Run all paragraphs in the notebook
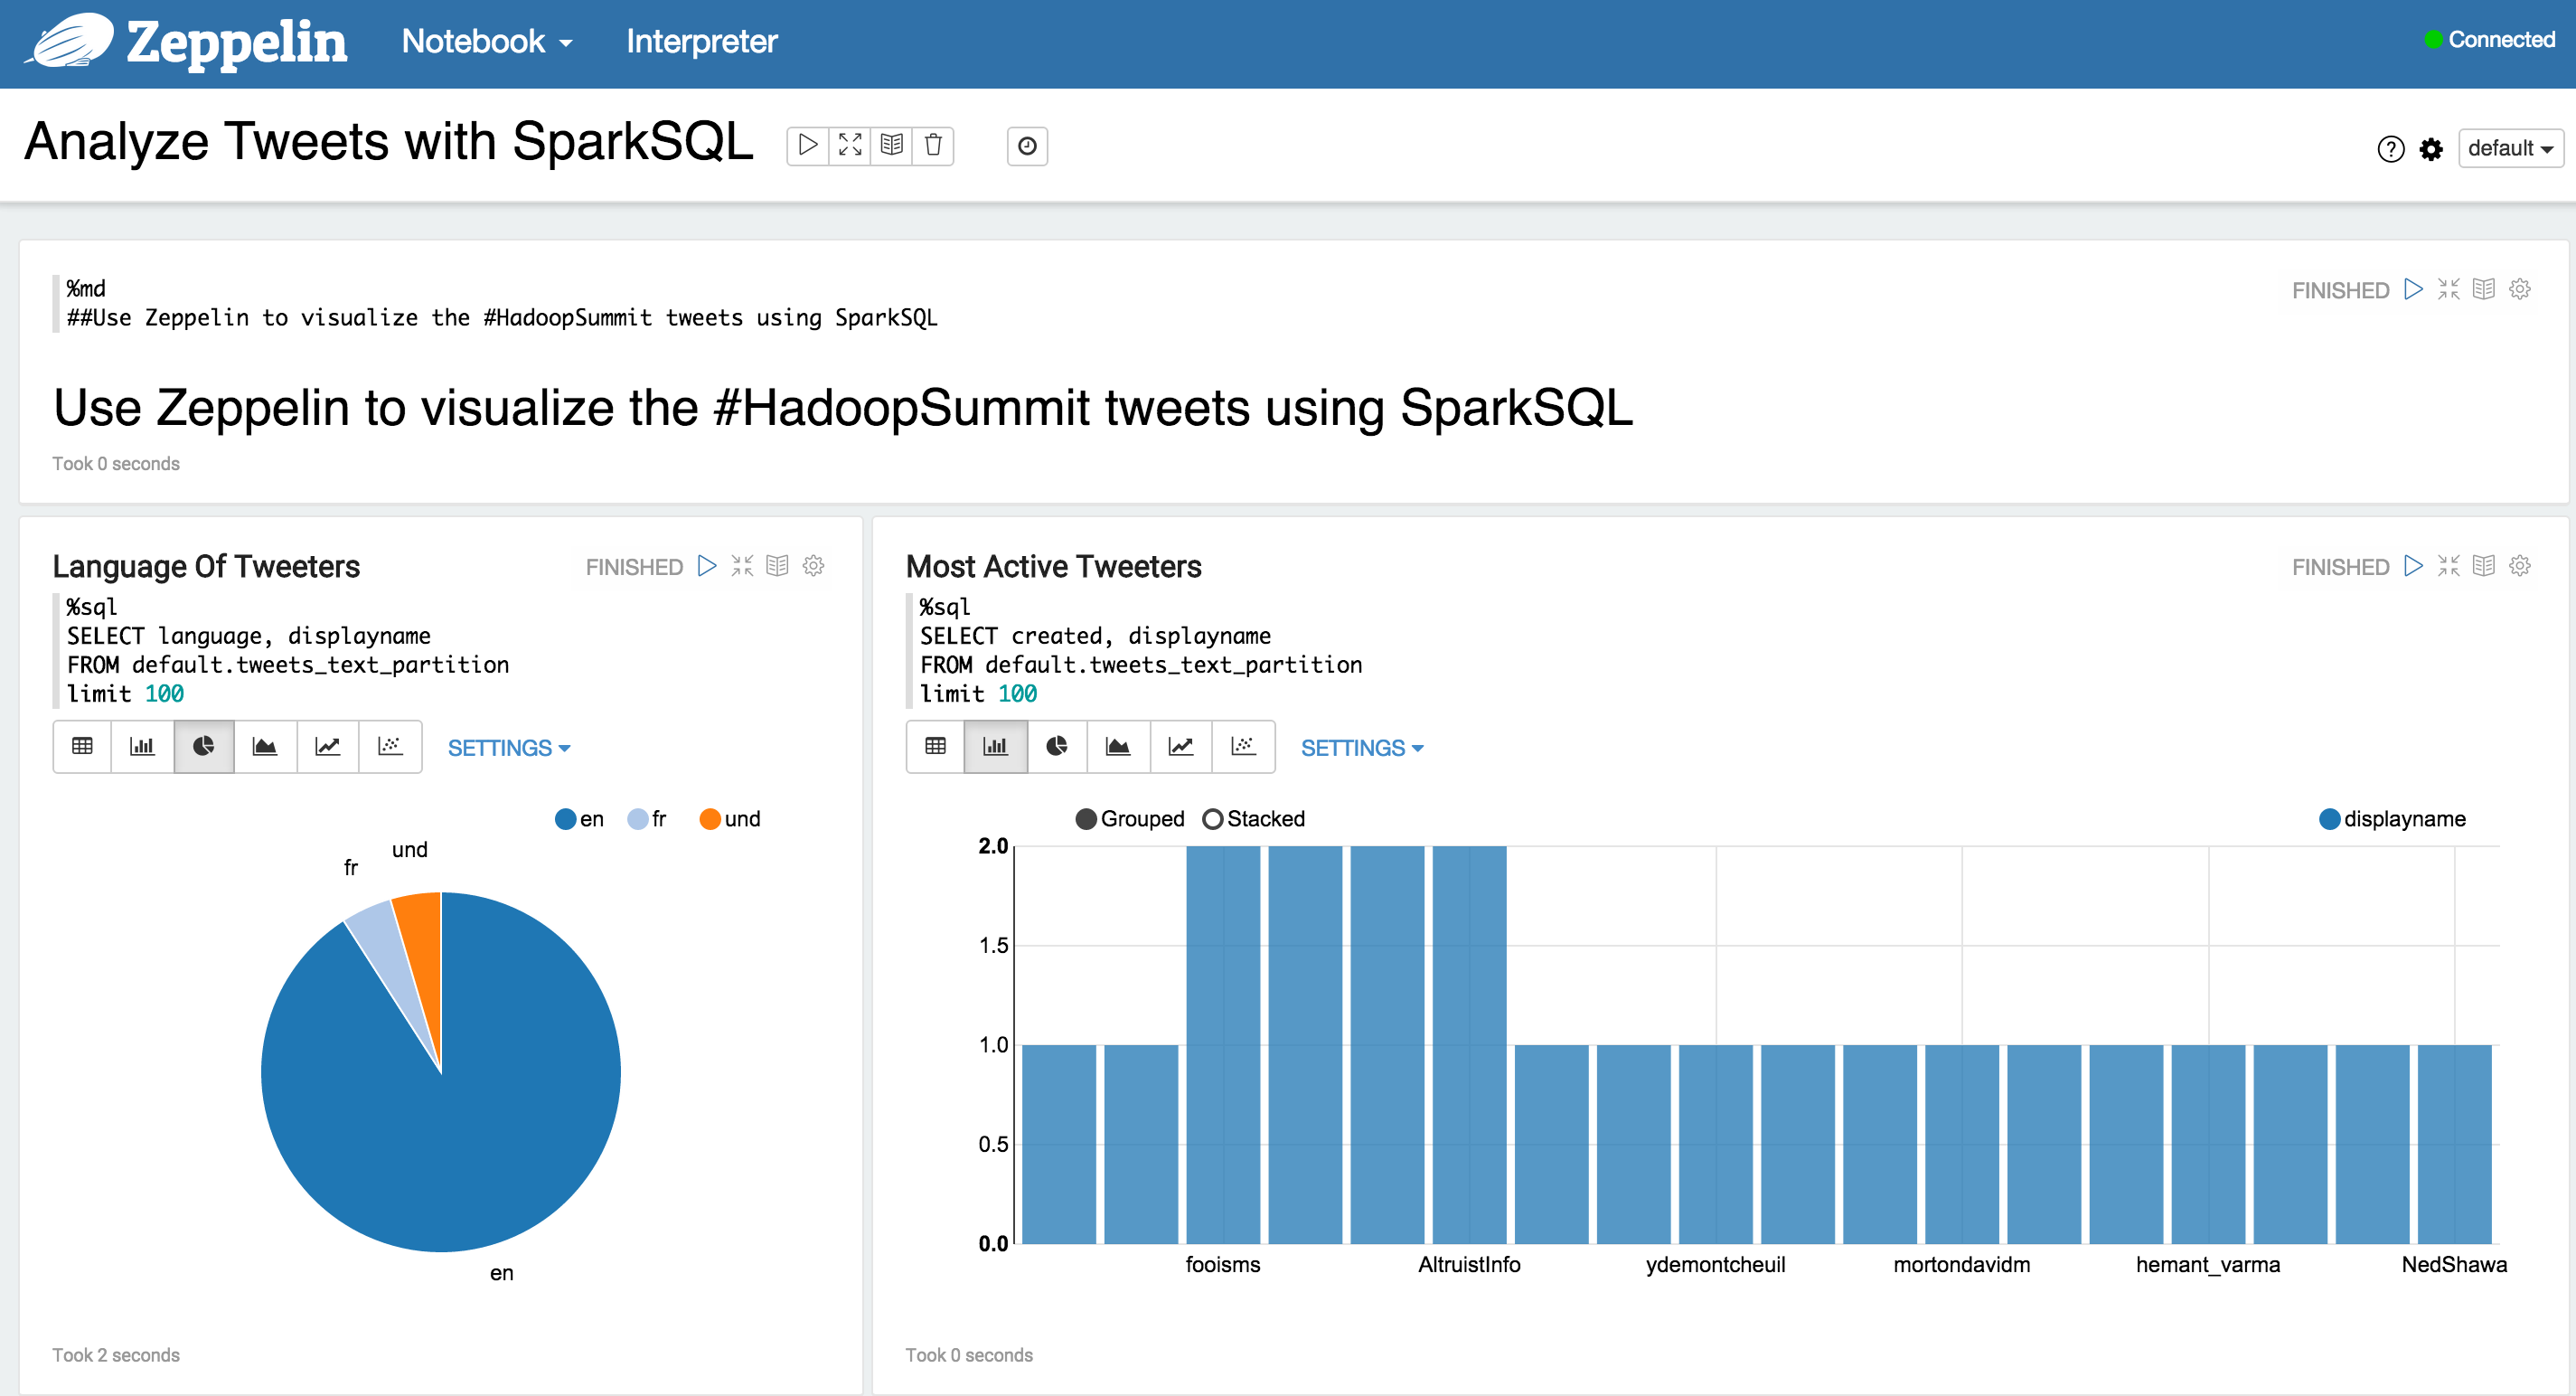 [808, 146]
